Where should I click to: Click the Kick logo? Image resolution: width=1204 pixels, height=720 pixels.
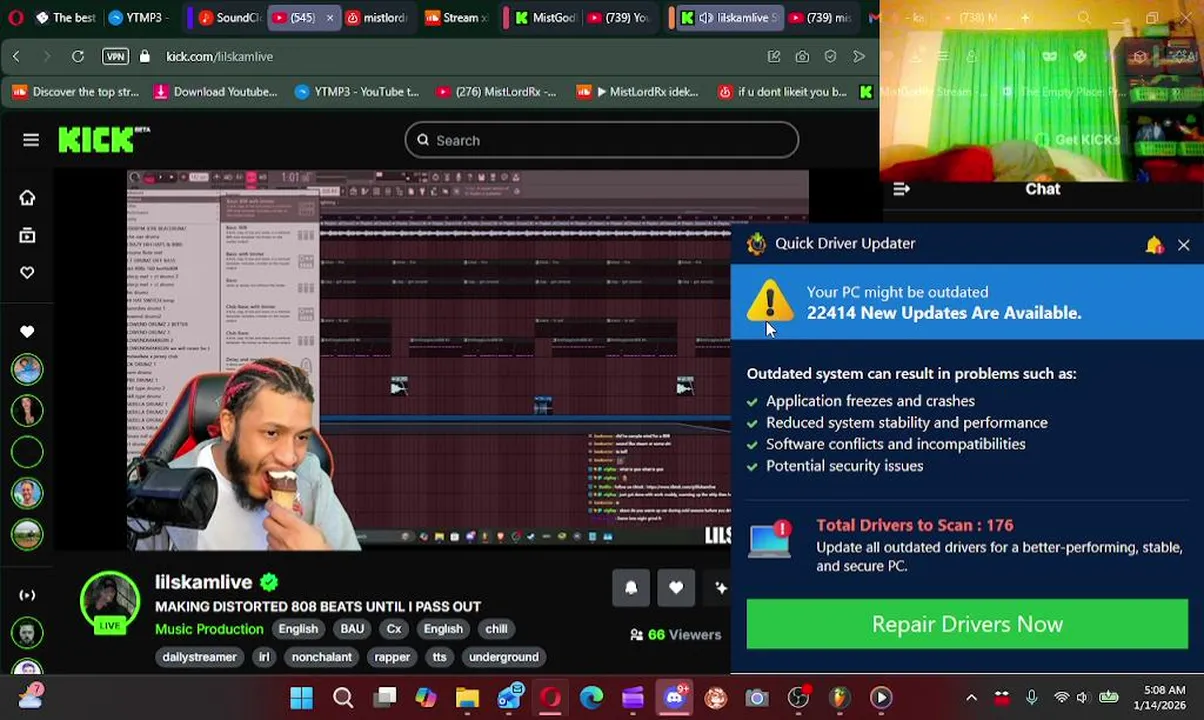(x=103, y=140)
